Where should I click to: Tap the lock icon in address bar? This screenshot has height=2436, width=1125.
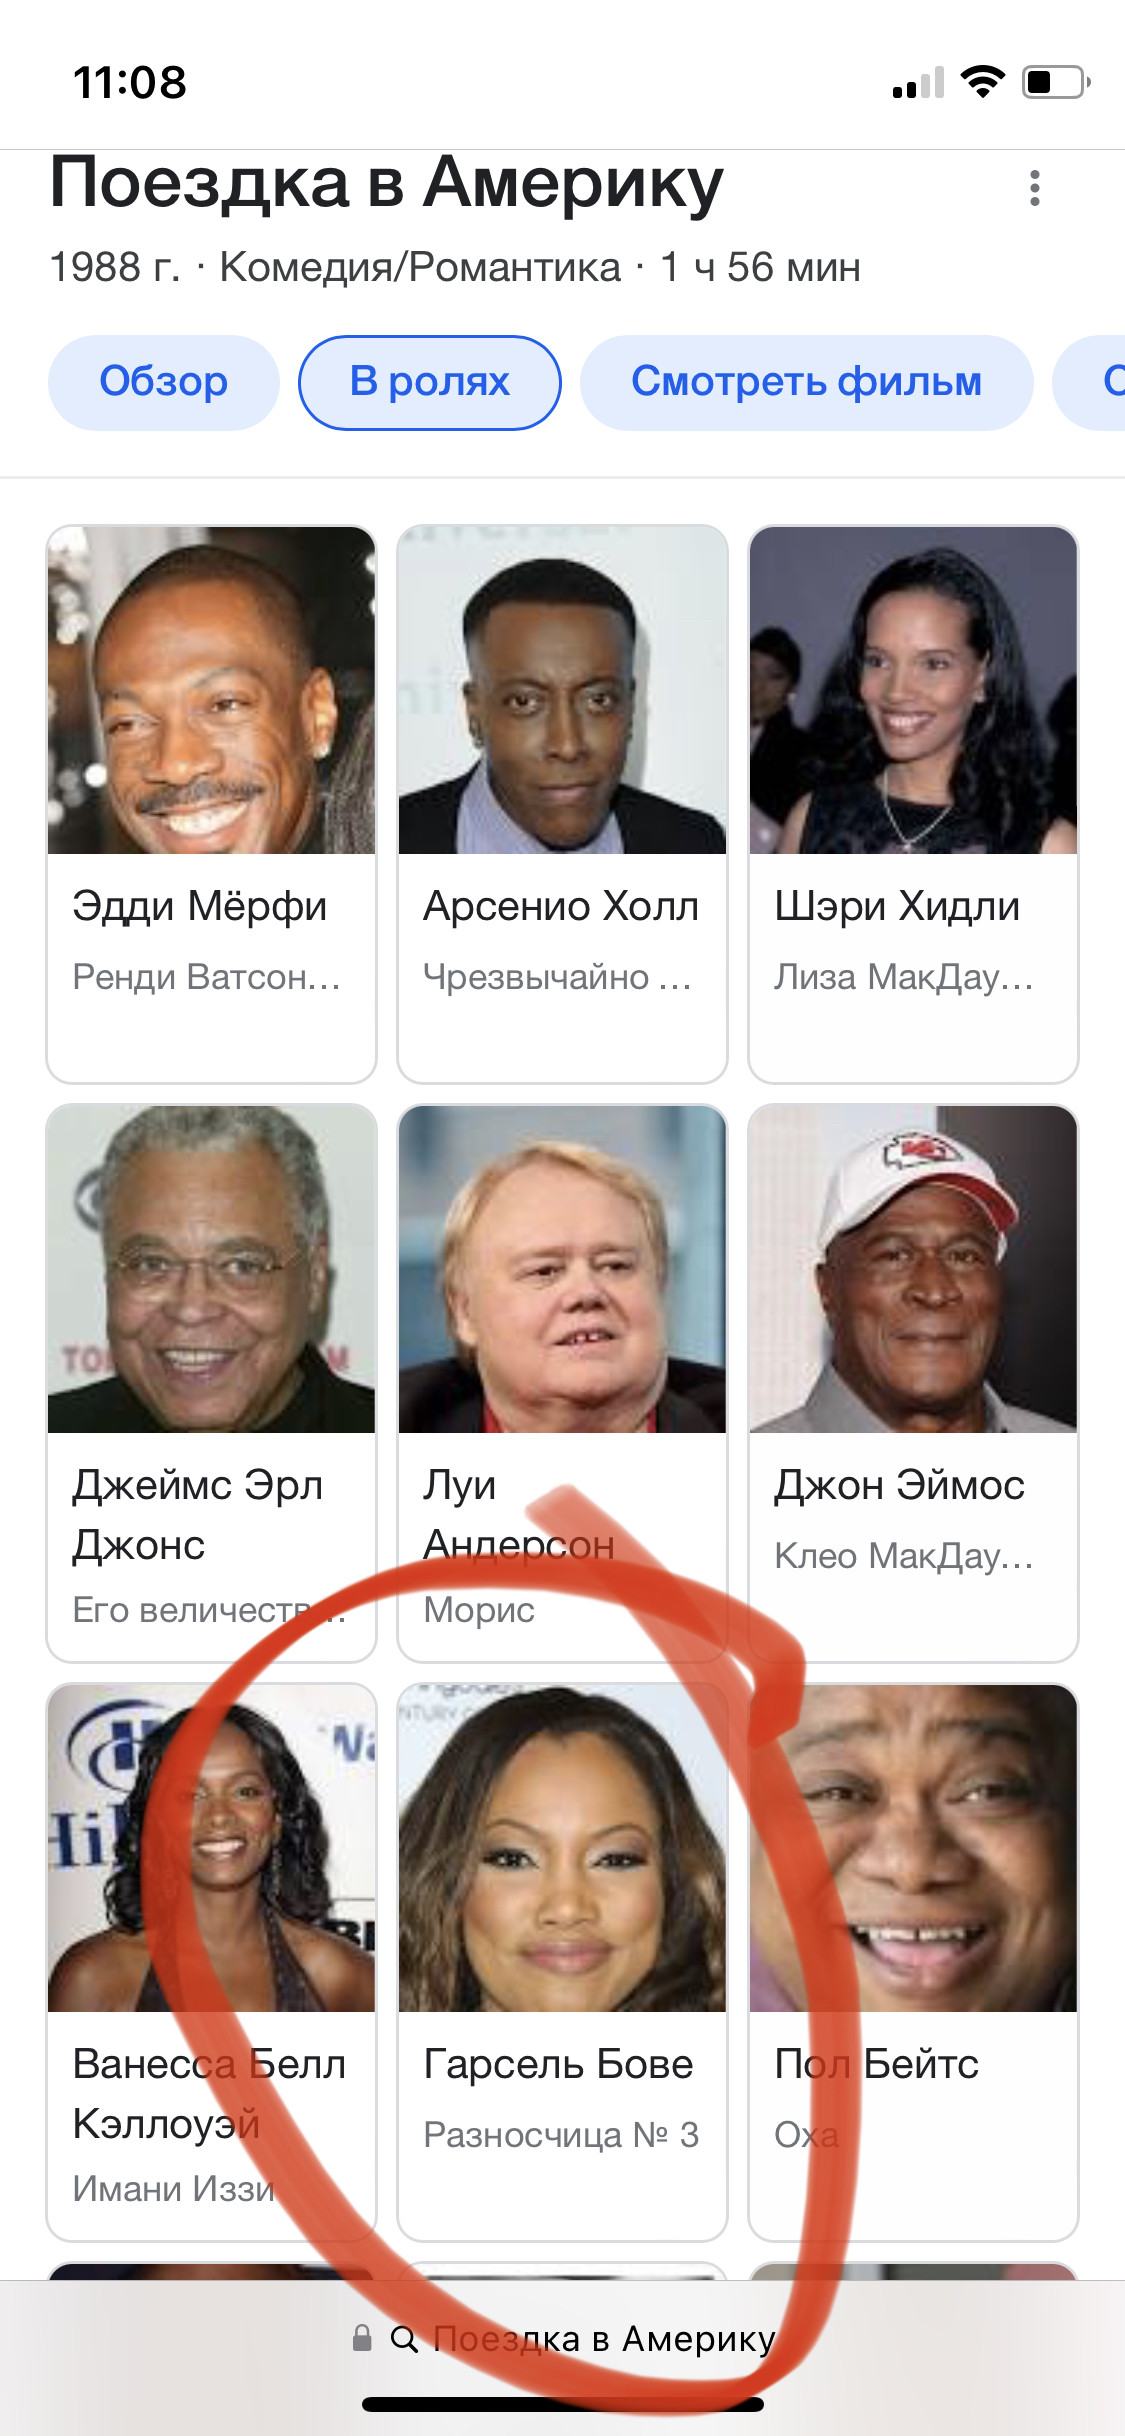pyautogui.click(x=362, y=2338)
